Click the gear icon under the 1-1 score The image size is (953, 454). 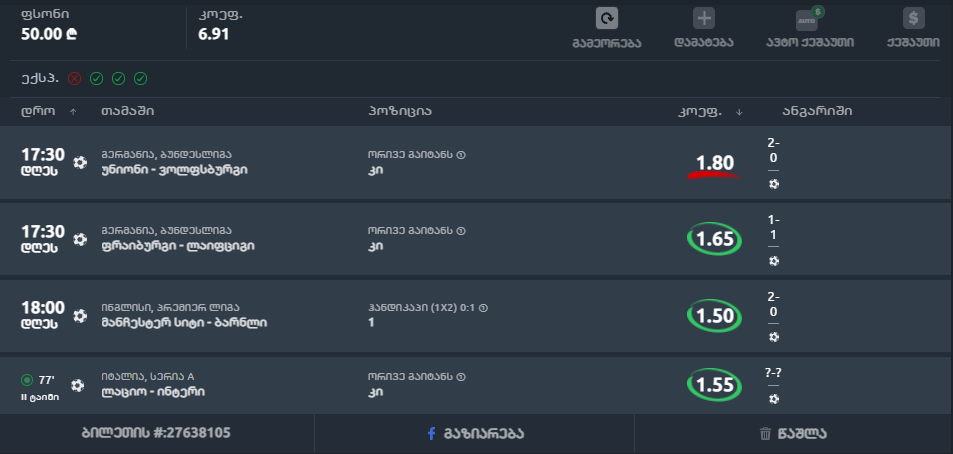[773, 261]
